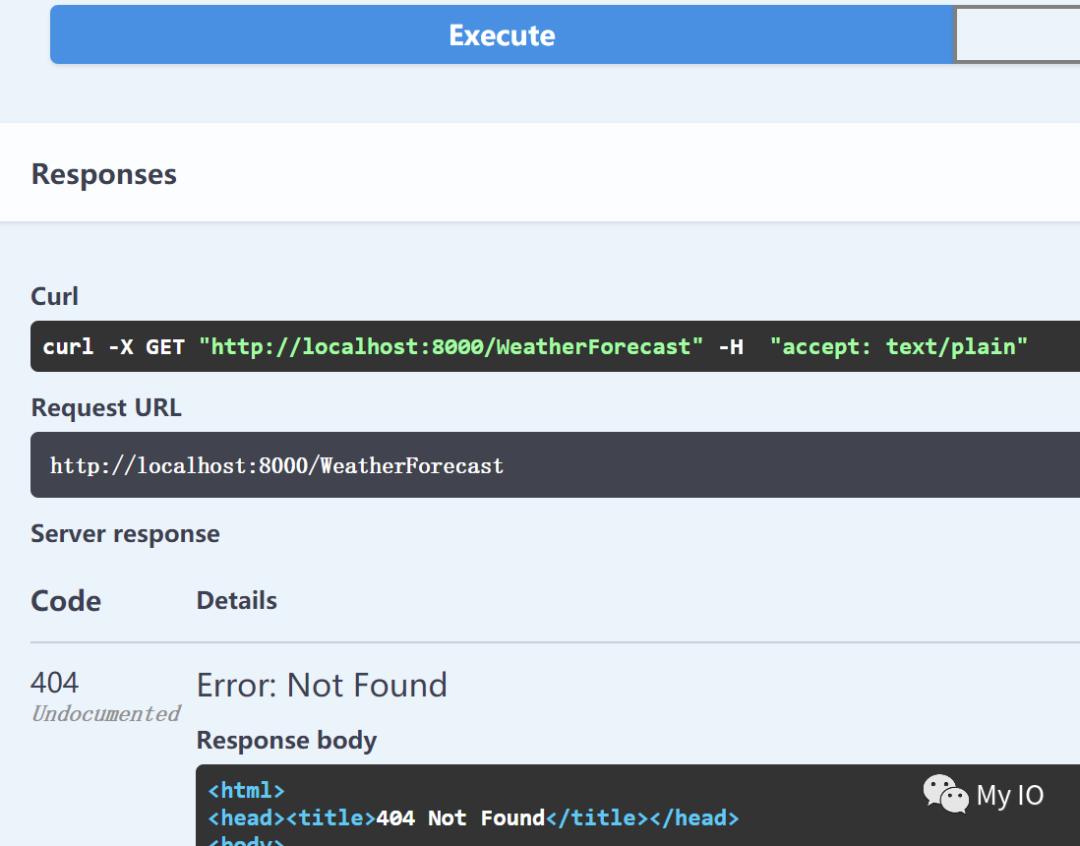Click the white button right of Execute
Screen dimensions: 1080x846
[x=1017, y=34]
